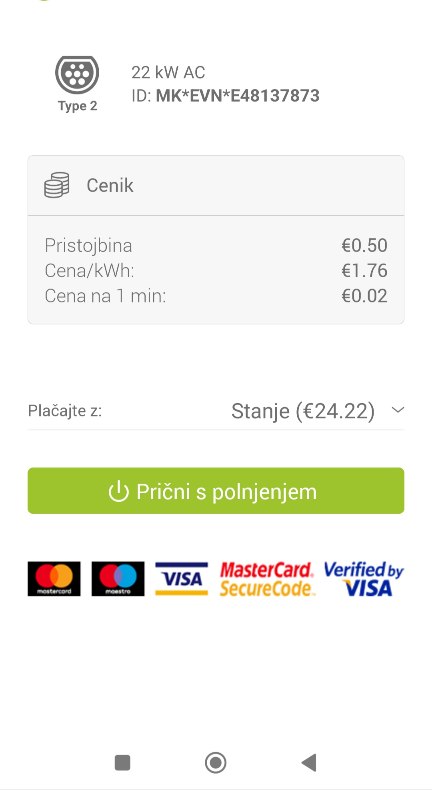Start charging with Prični s polnjenjem
Viewport: 432px width, 790px height.
(216, 491)
